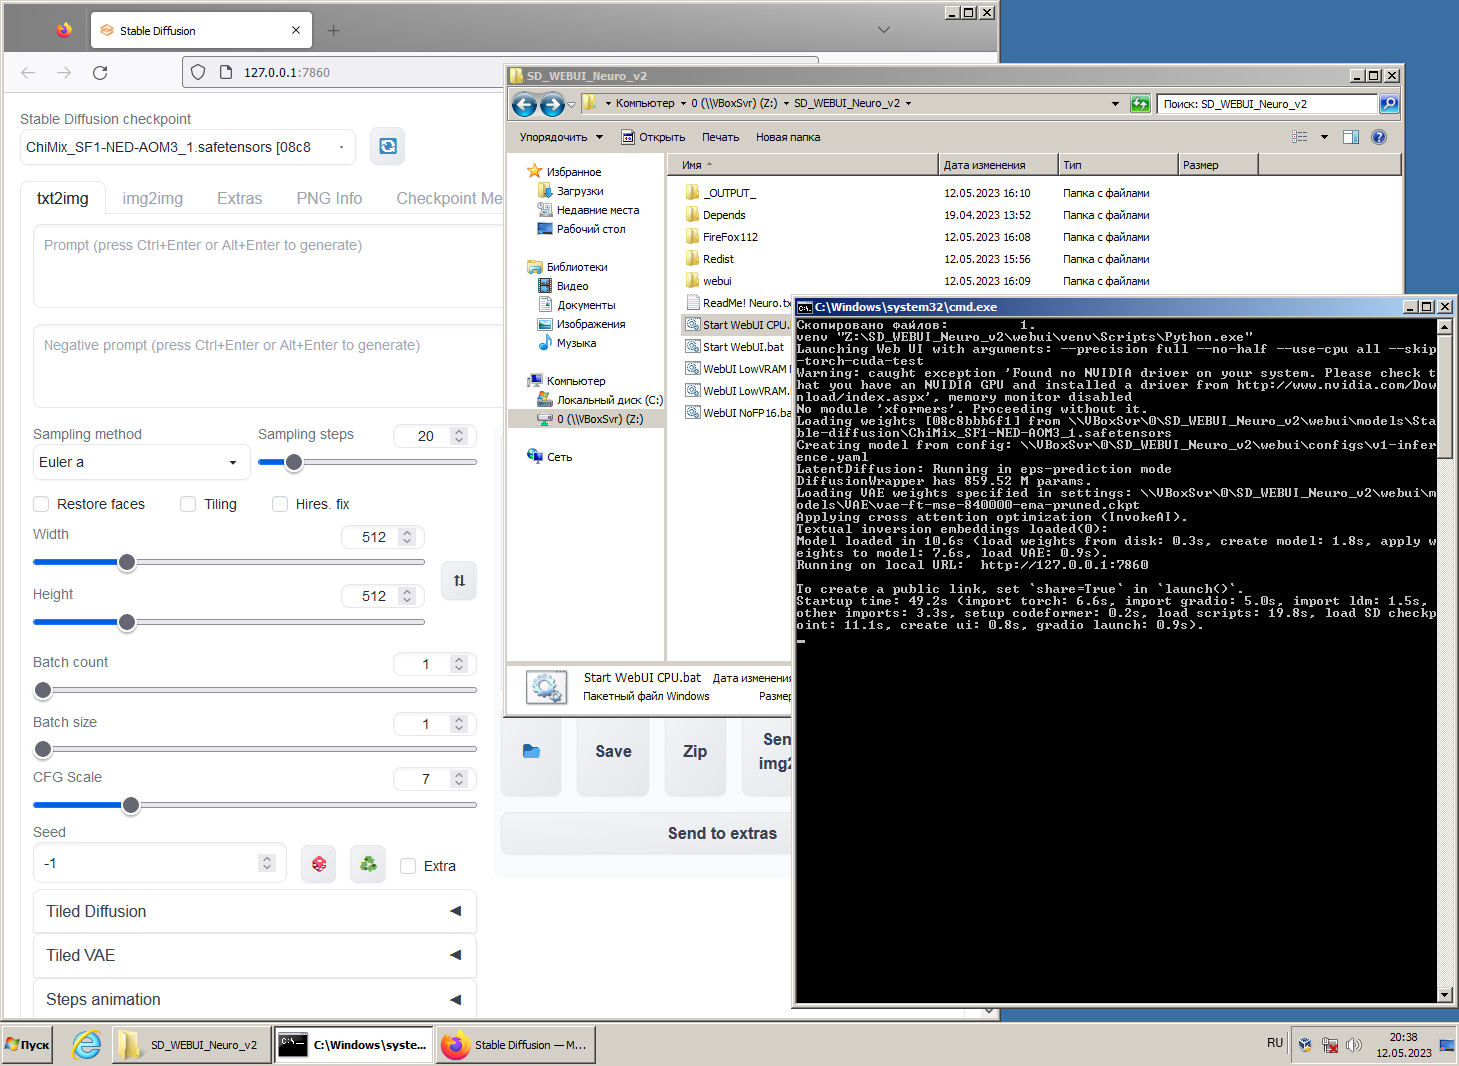Expand the Steps animation section

click(x=255, y=999)
